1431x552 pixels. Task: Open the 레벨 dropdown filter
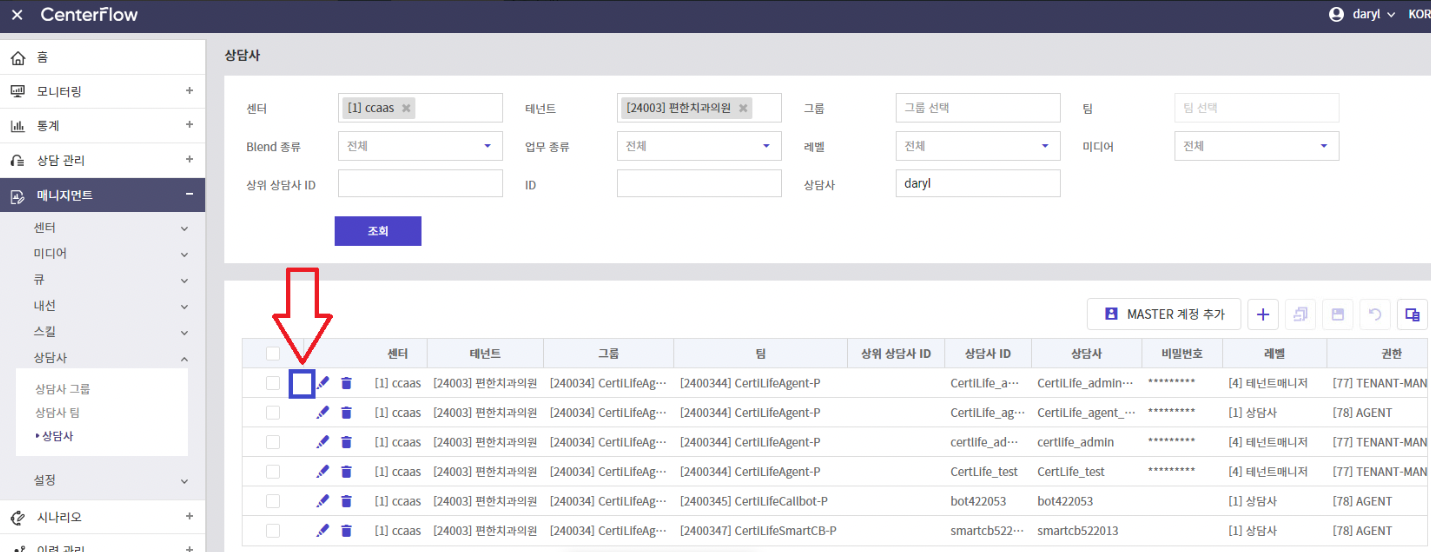pos(977,146)
